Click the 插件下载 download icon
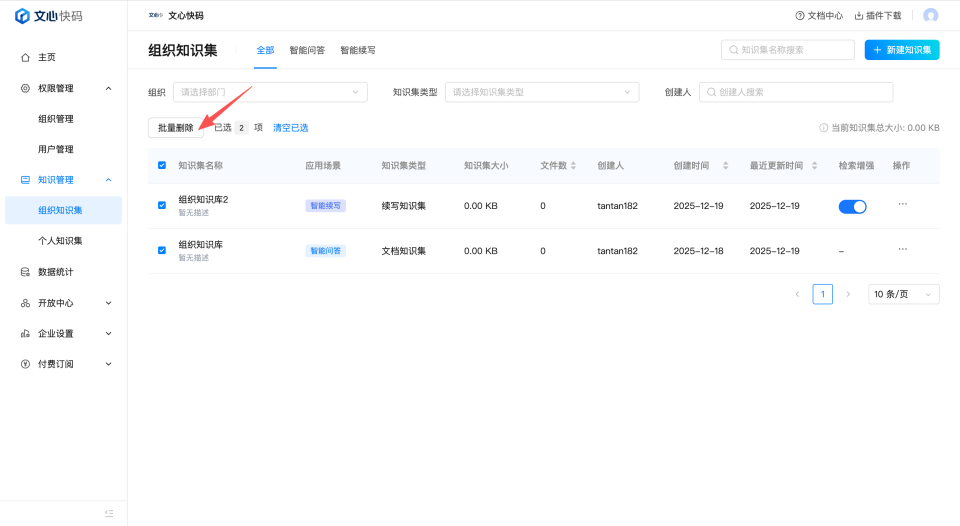Image resolution: width=960 pixels, height=526 pixels. 859,16
